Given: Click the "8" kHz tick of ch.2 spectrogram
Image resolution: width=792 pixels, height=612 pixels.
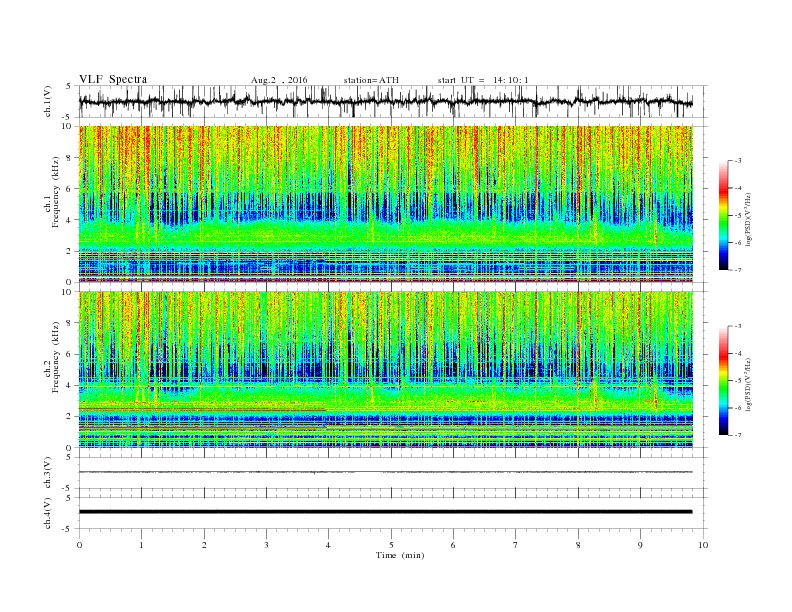Looking at the screenshot, I should 70,323.
